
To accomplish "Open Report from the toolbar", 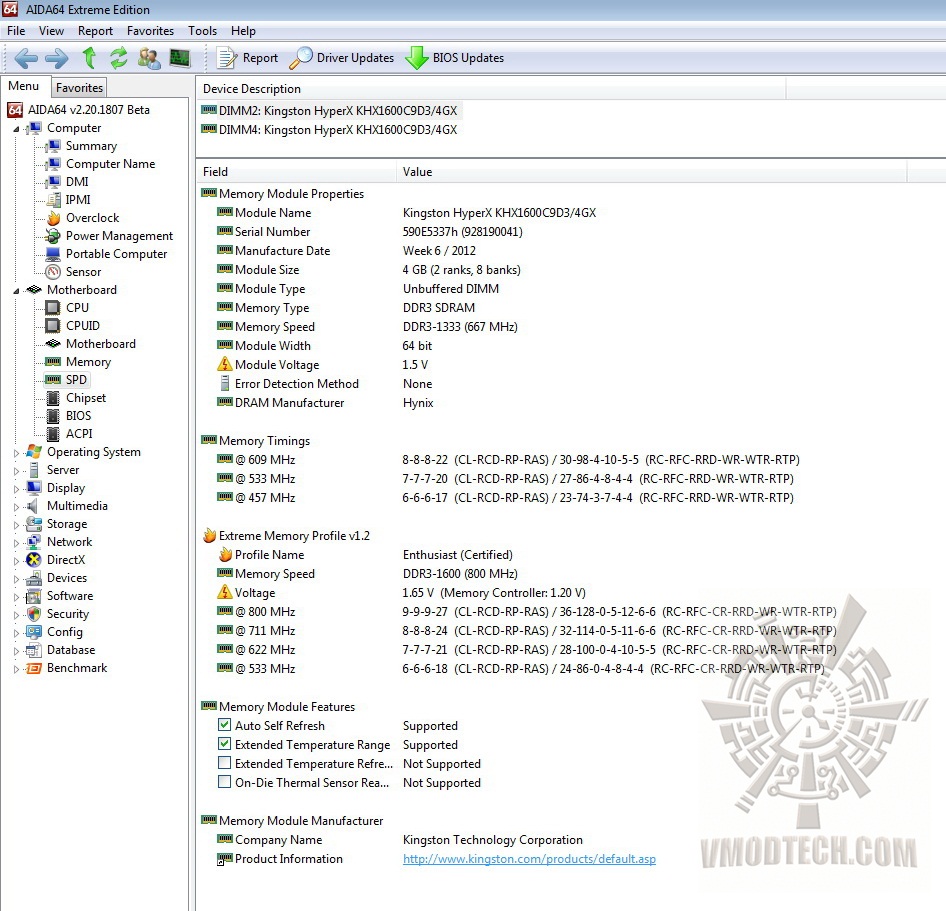I will (x=247, y=58).
